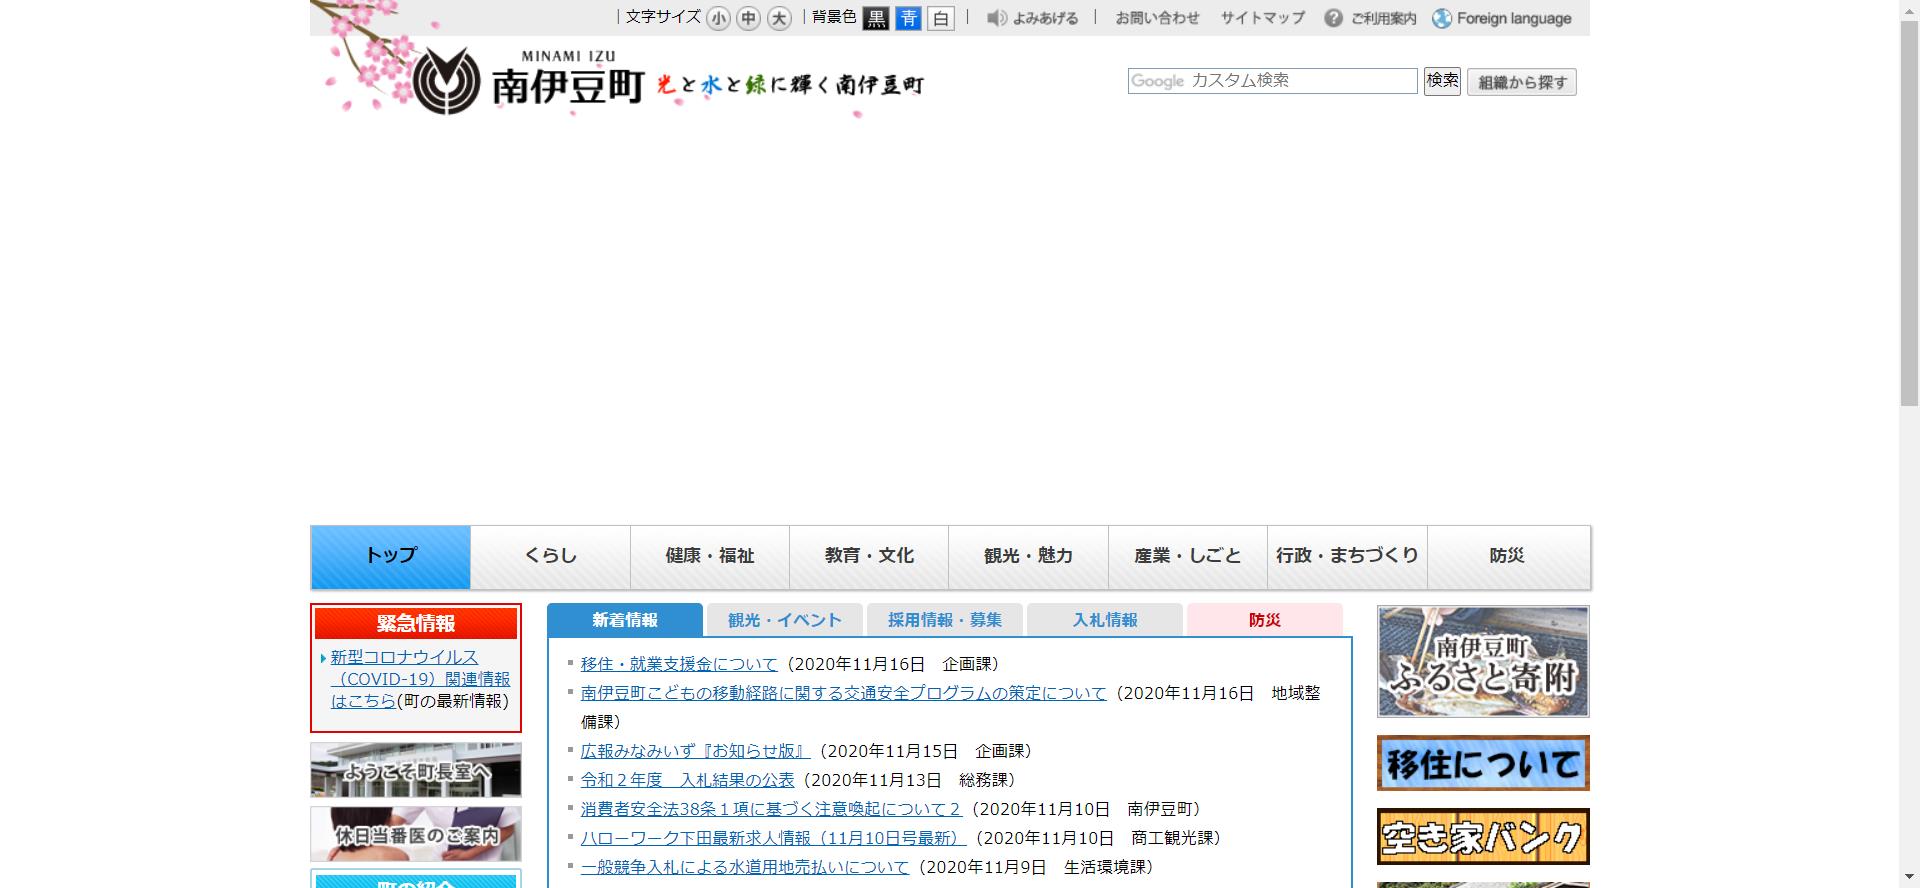
Task: Click the 空き家バンク banner
Action: click(x=1483, y=836)
